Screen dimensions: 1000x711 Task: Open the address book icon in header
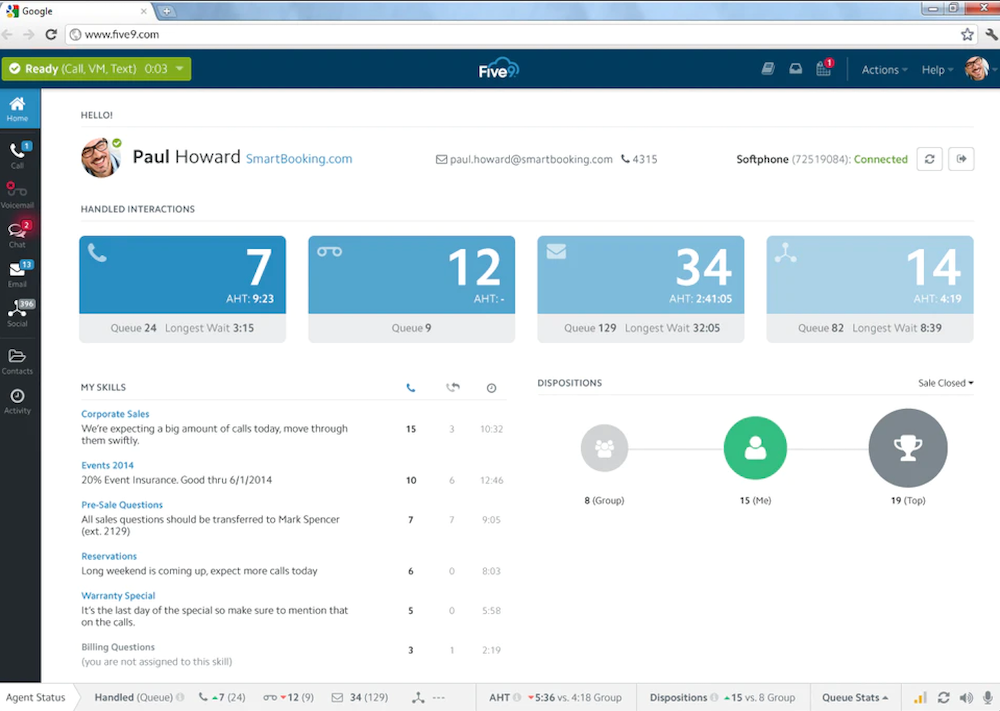coord(768,70)
